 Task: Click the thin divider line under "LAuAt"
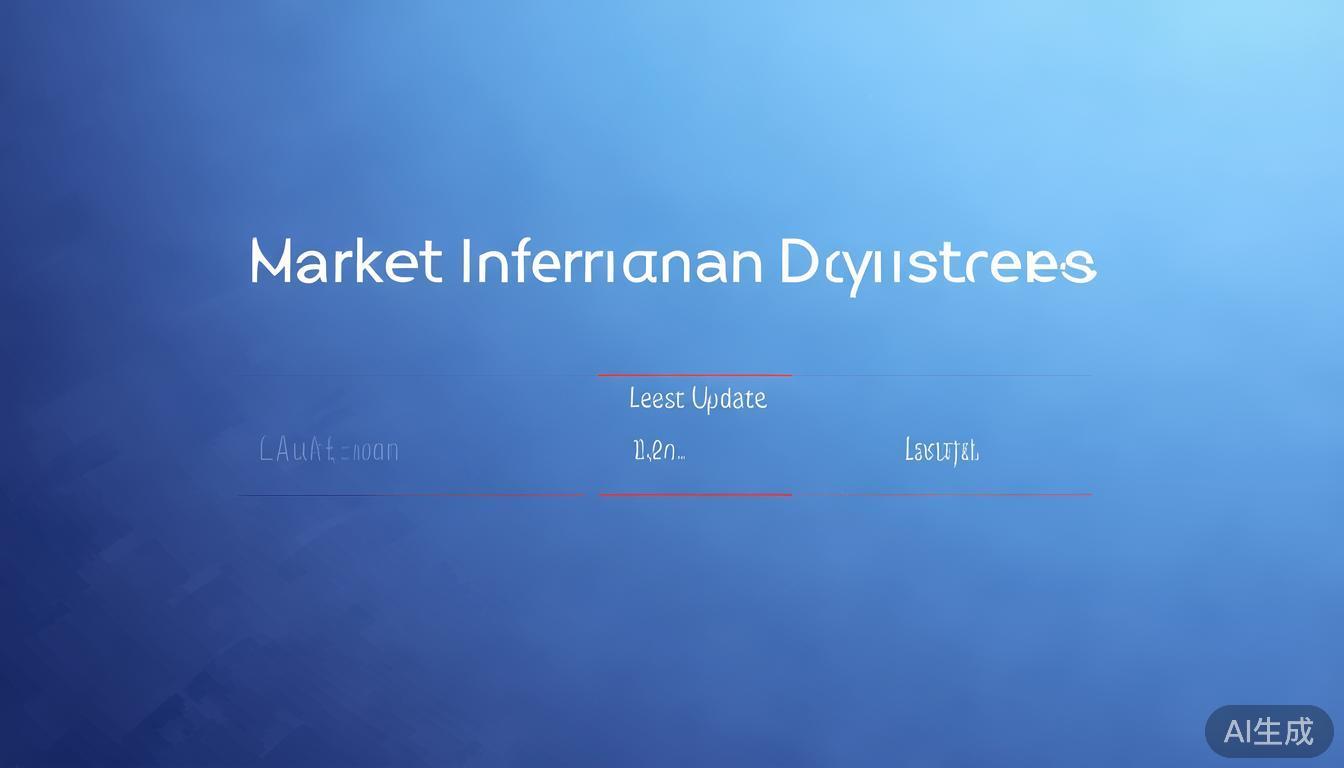(410, 494)
